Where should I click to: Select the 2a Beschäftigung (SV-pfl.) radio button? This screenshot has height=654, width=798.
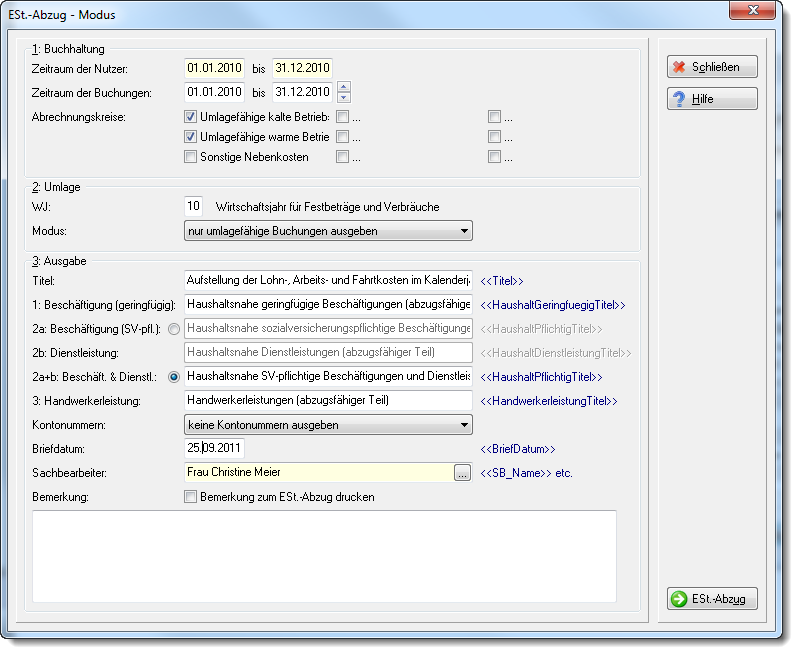[x=174, y=329]
